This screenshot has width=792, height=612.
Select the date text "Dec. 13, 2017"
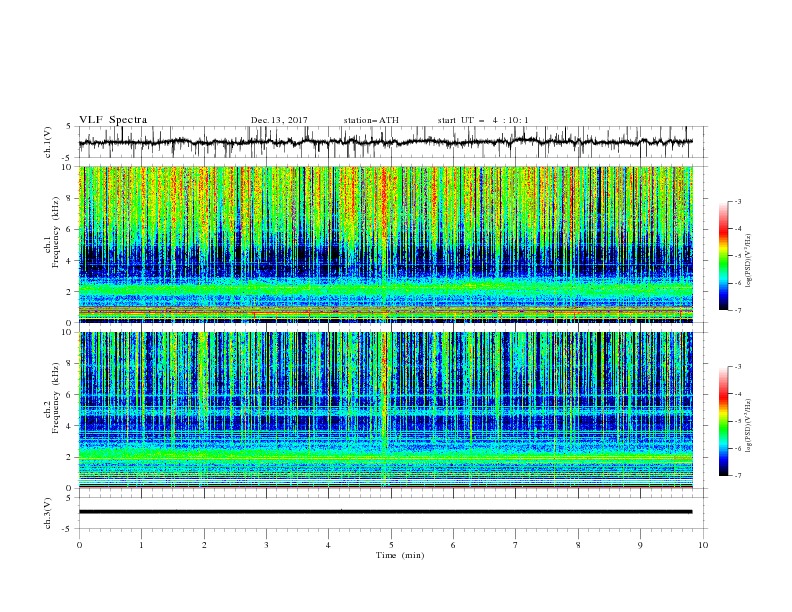(279, 120)
